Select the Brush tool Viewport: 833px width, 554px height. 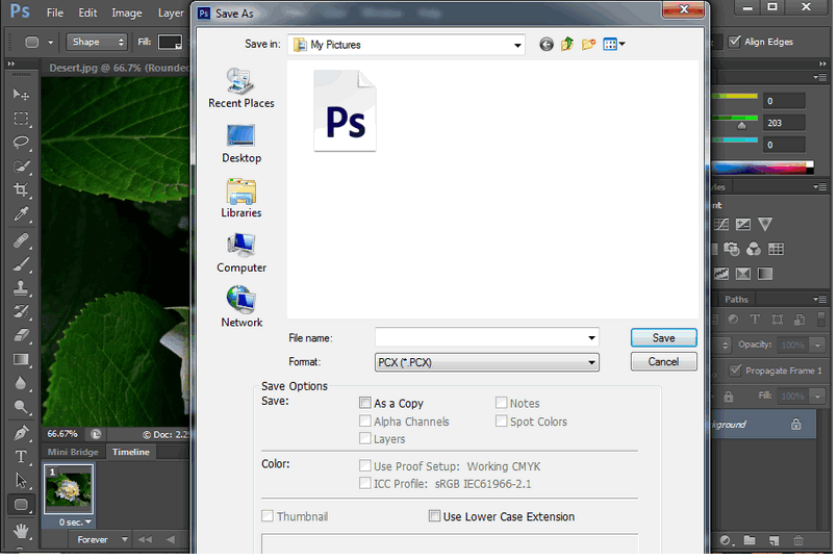click(x=21, y=264)
